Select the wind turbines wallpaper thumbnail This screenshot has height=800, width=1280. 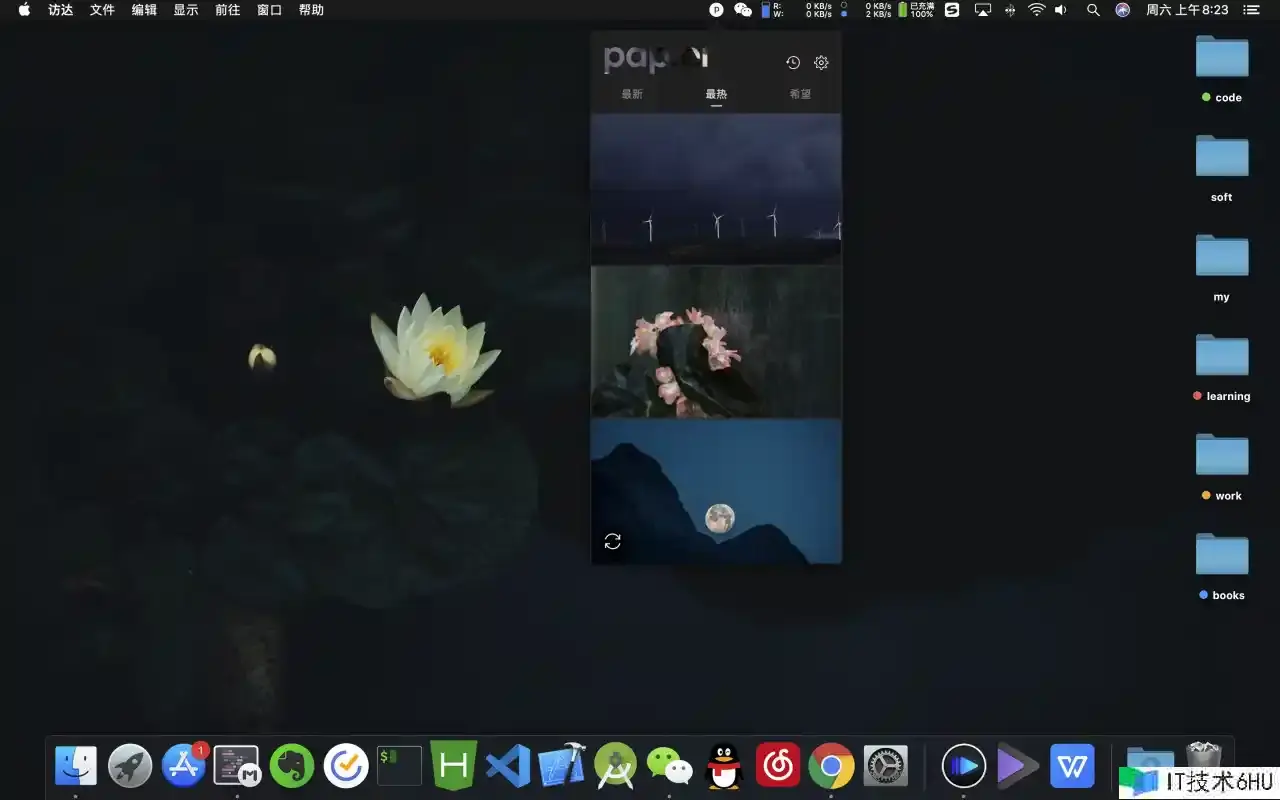tap(716, 188)
